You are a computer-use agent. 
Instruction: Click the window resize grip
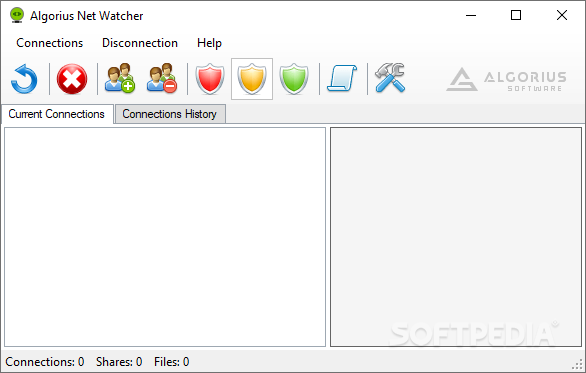tap(578, 364)
